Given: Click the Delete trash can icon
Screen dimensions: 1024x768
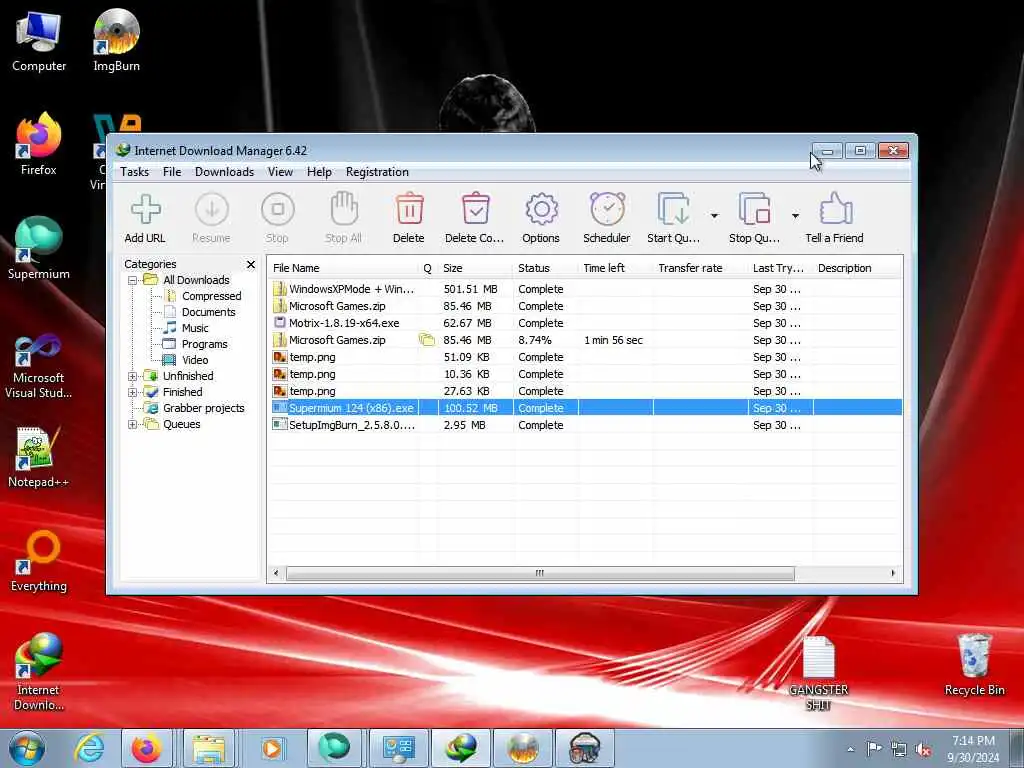Looking at the screenshot, I should (x=409, y=218).
